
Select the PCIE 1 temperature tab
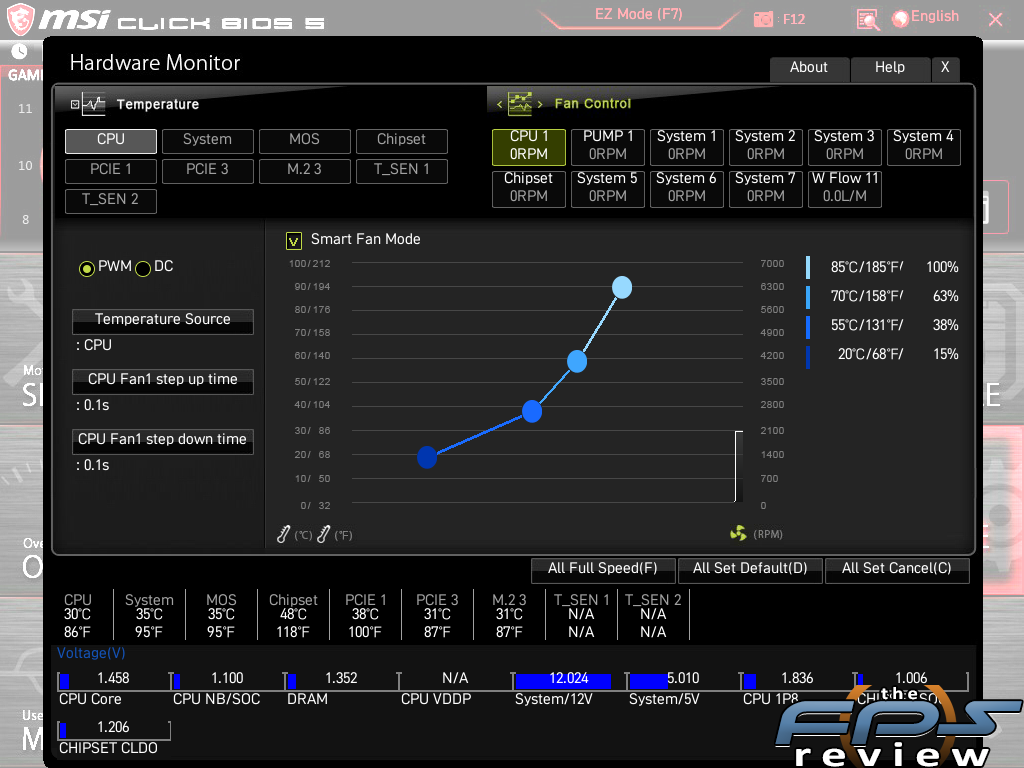pyautogui.click(x=111, y=170)
